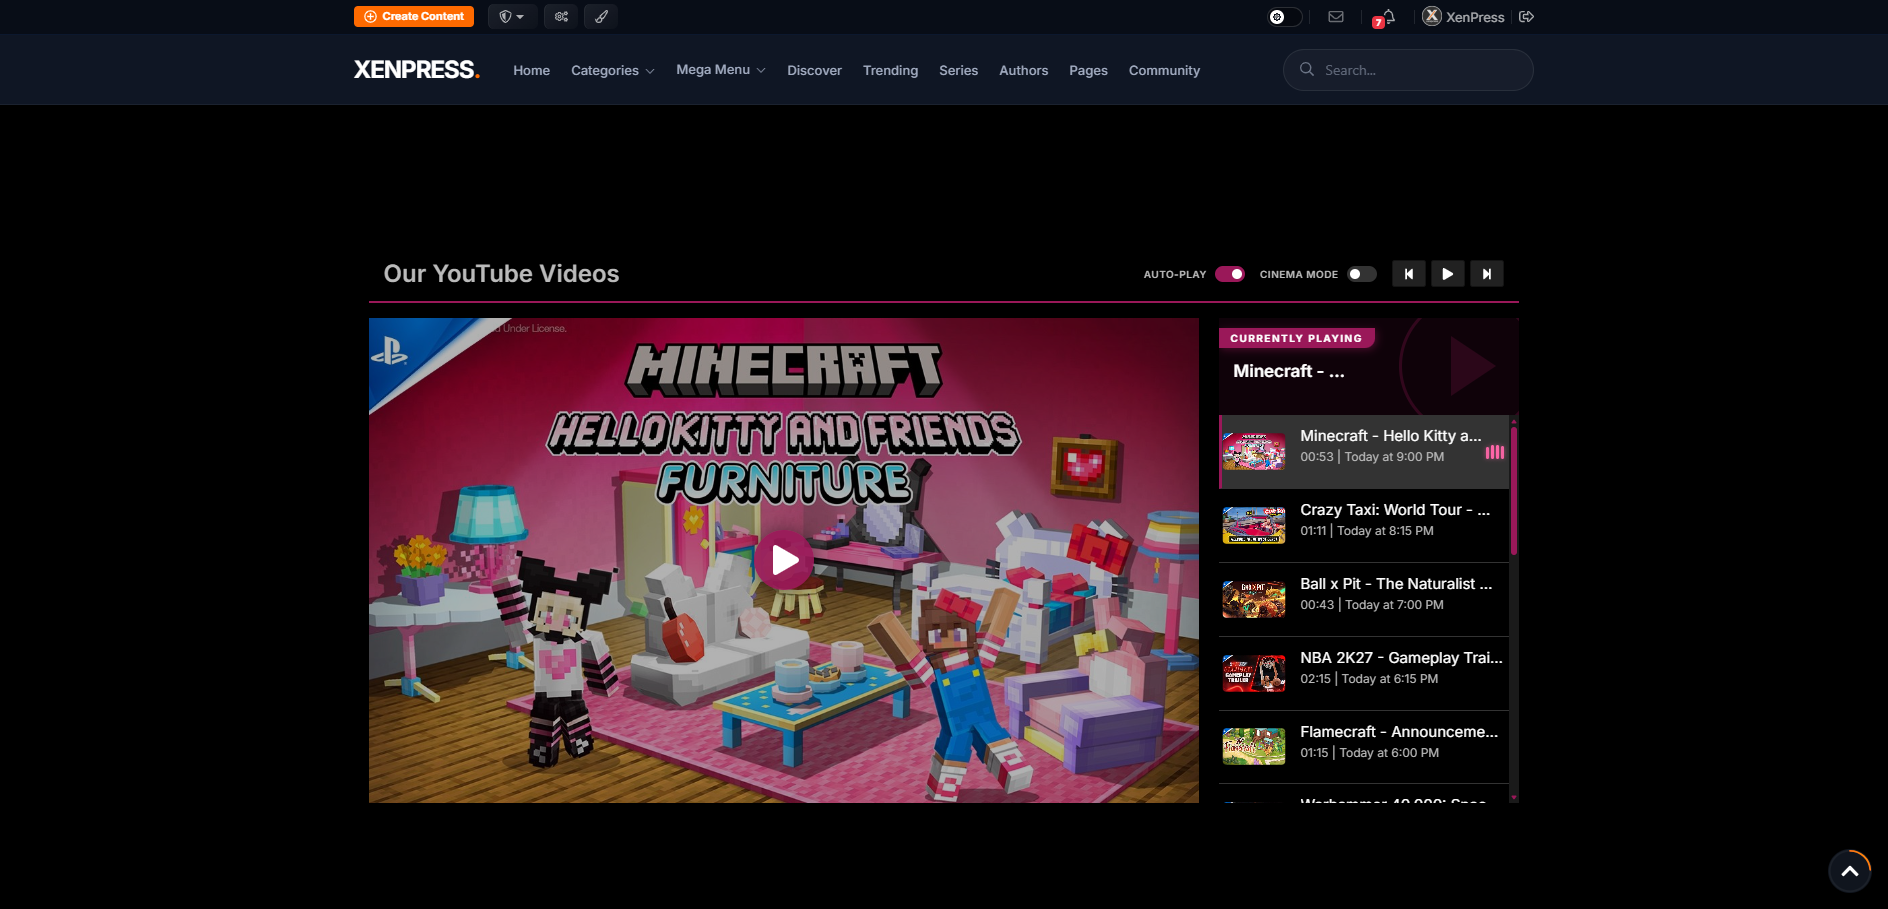1888x909 pixels.
Task: Click the 'Today at 8:15 PM' timestamp
Action: click(x=1385, y=531)
